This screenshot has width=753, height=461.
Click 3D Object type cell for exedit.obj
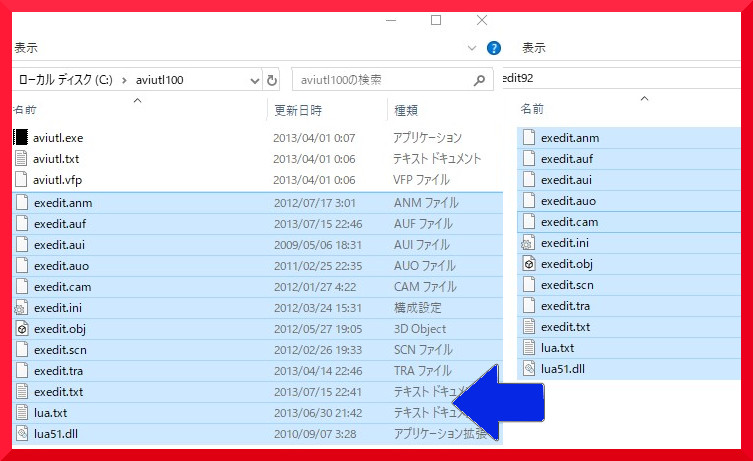coord(420,329)
